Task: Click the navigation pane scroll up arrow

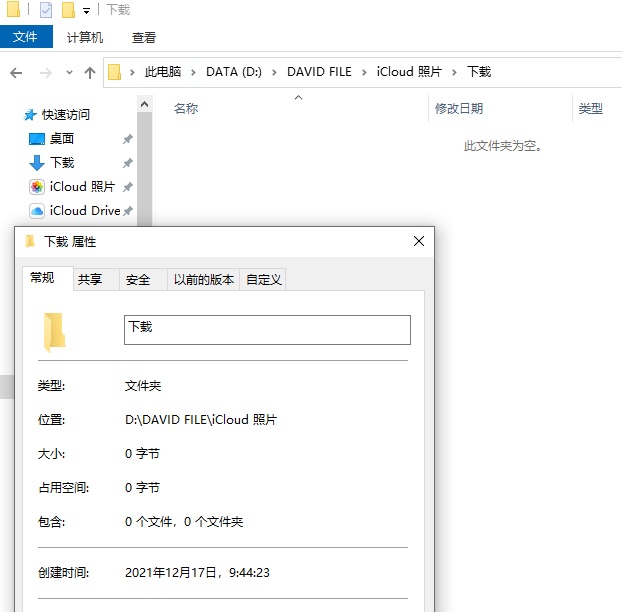Action: (x=144, y=104)
